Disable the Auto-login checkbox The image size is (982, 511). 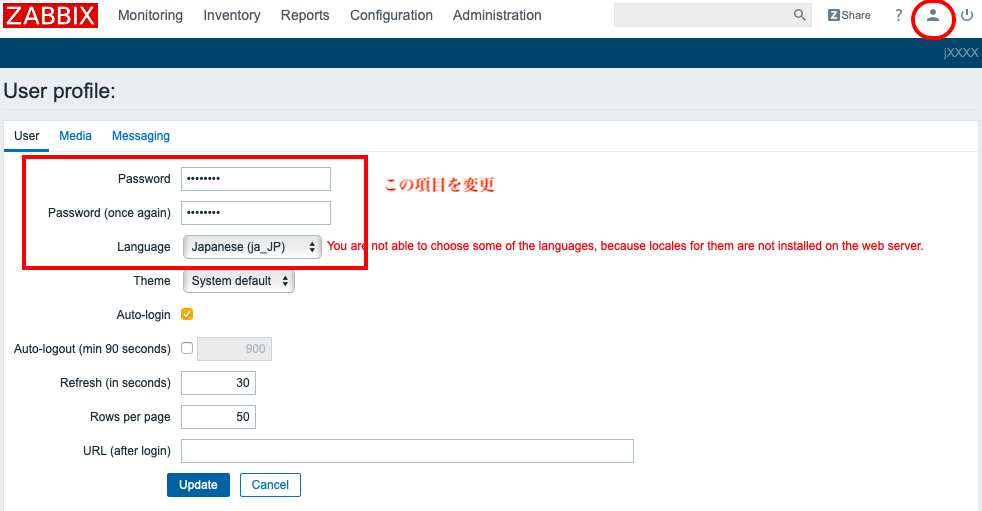tap(187, 314)
